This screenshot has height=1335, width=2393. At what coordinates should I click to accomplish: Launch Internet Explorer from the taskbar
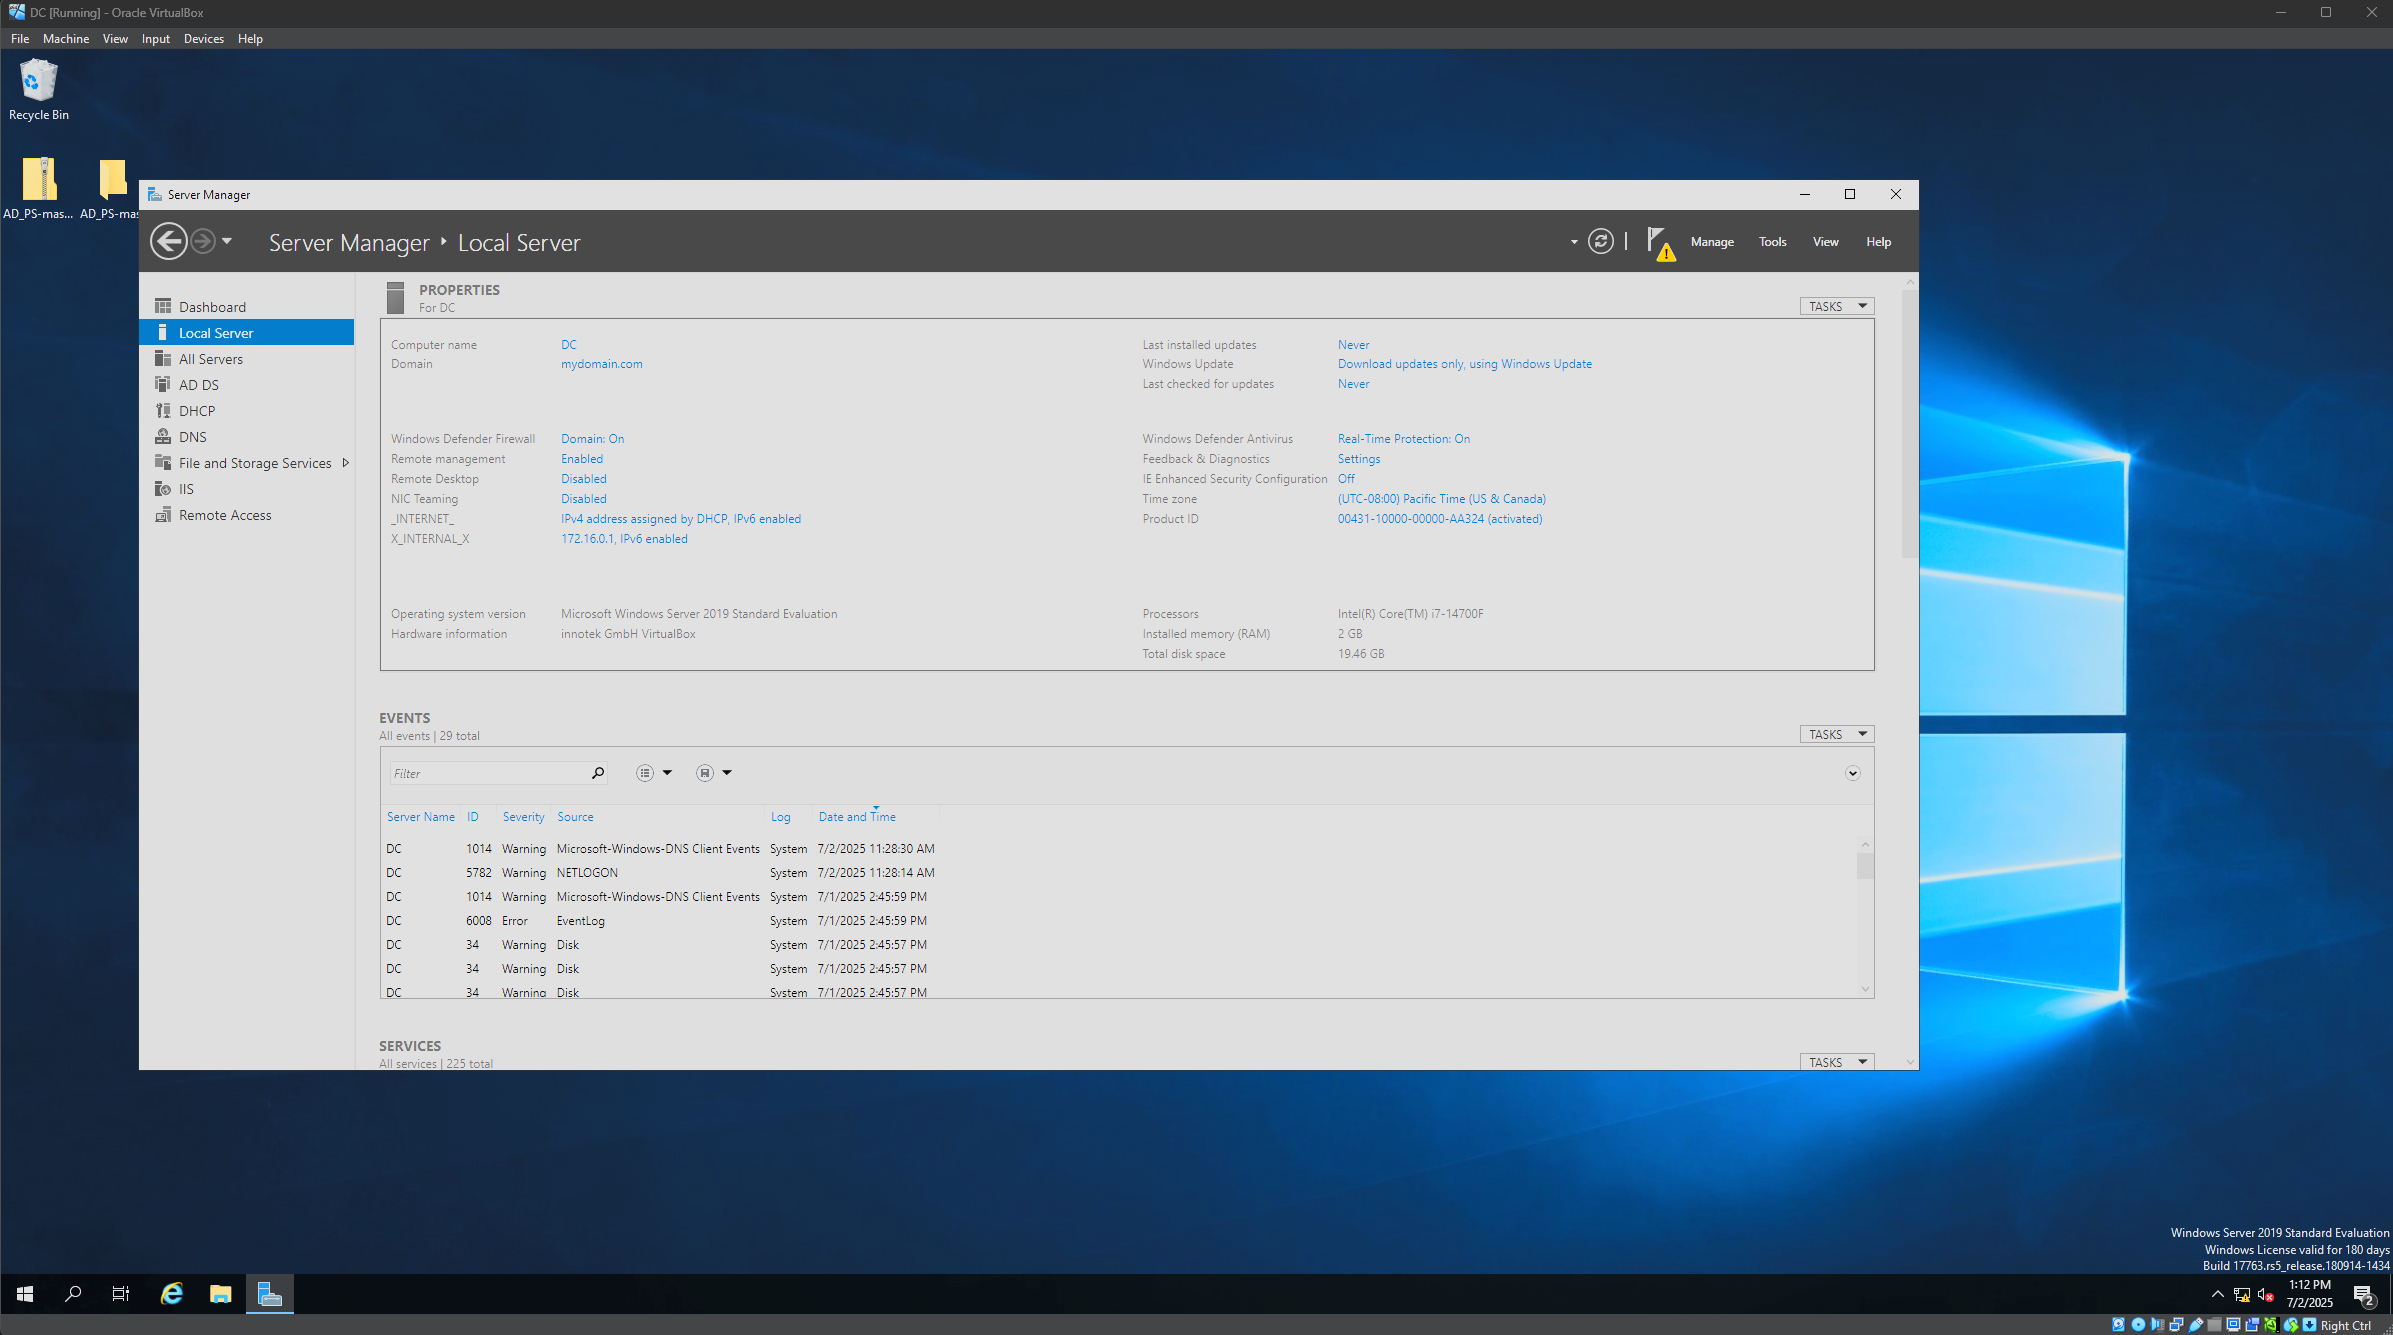[x=172, y=1294]
